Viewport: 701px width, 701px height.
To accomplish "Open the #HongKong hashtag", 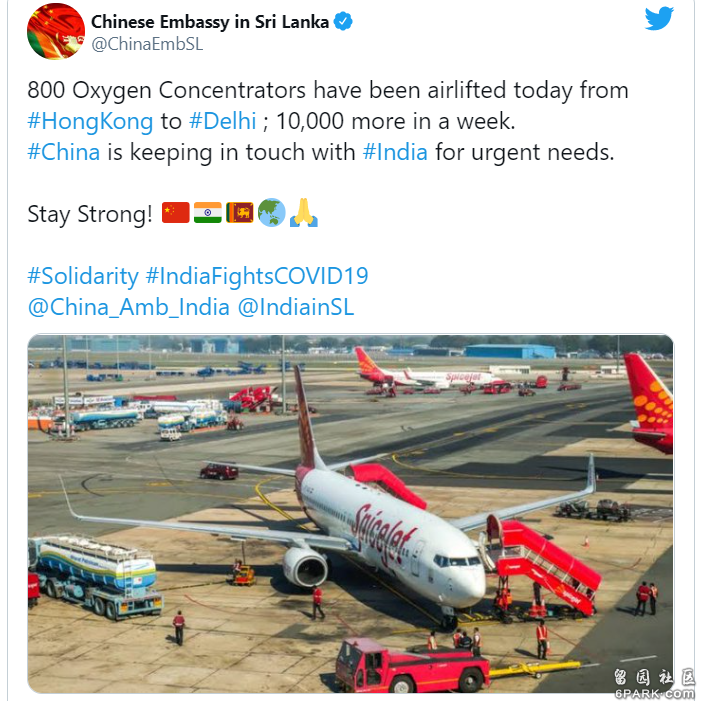I will click(90, 121).
